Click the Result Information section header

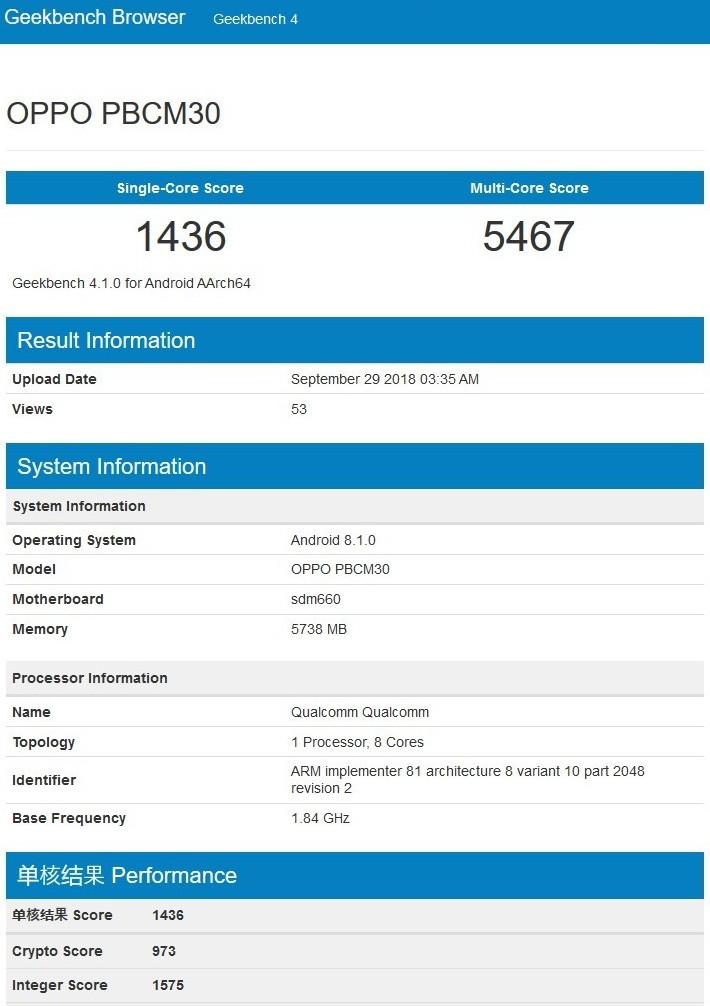[355, 340]
